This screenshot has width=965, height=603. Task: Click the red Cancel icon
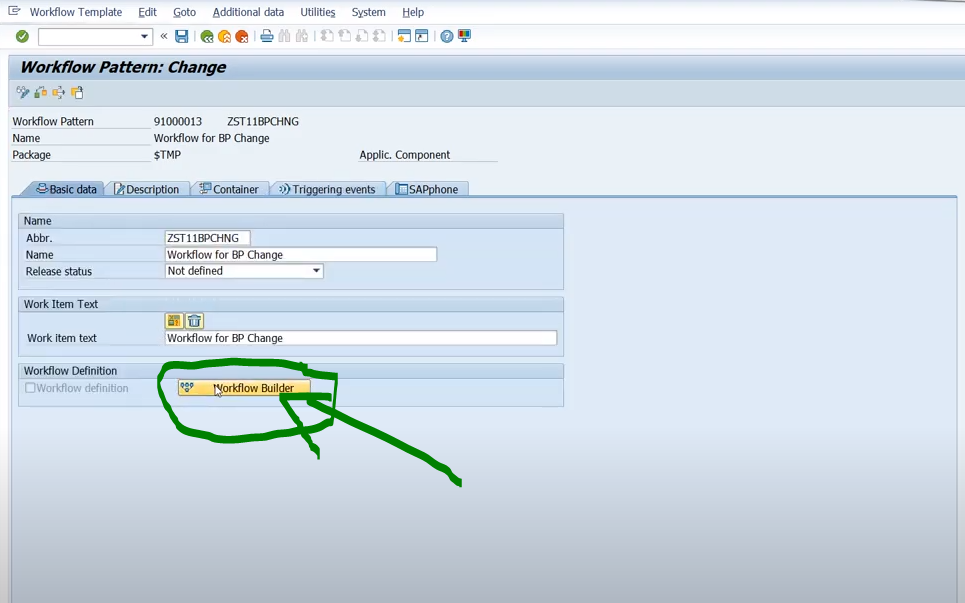[242, 37]
